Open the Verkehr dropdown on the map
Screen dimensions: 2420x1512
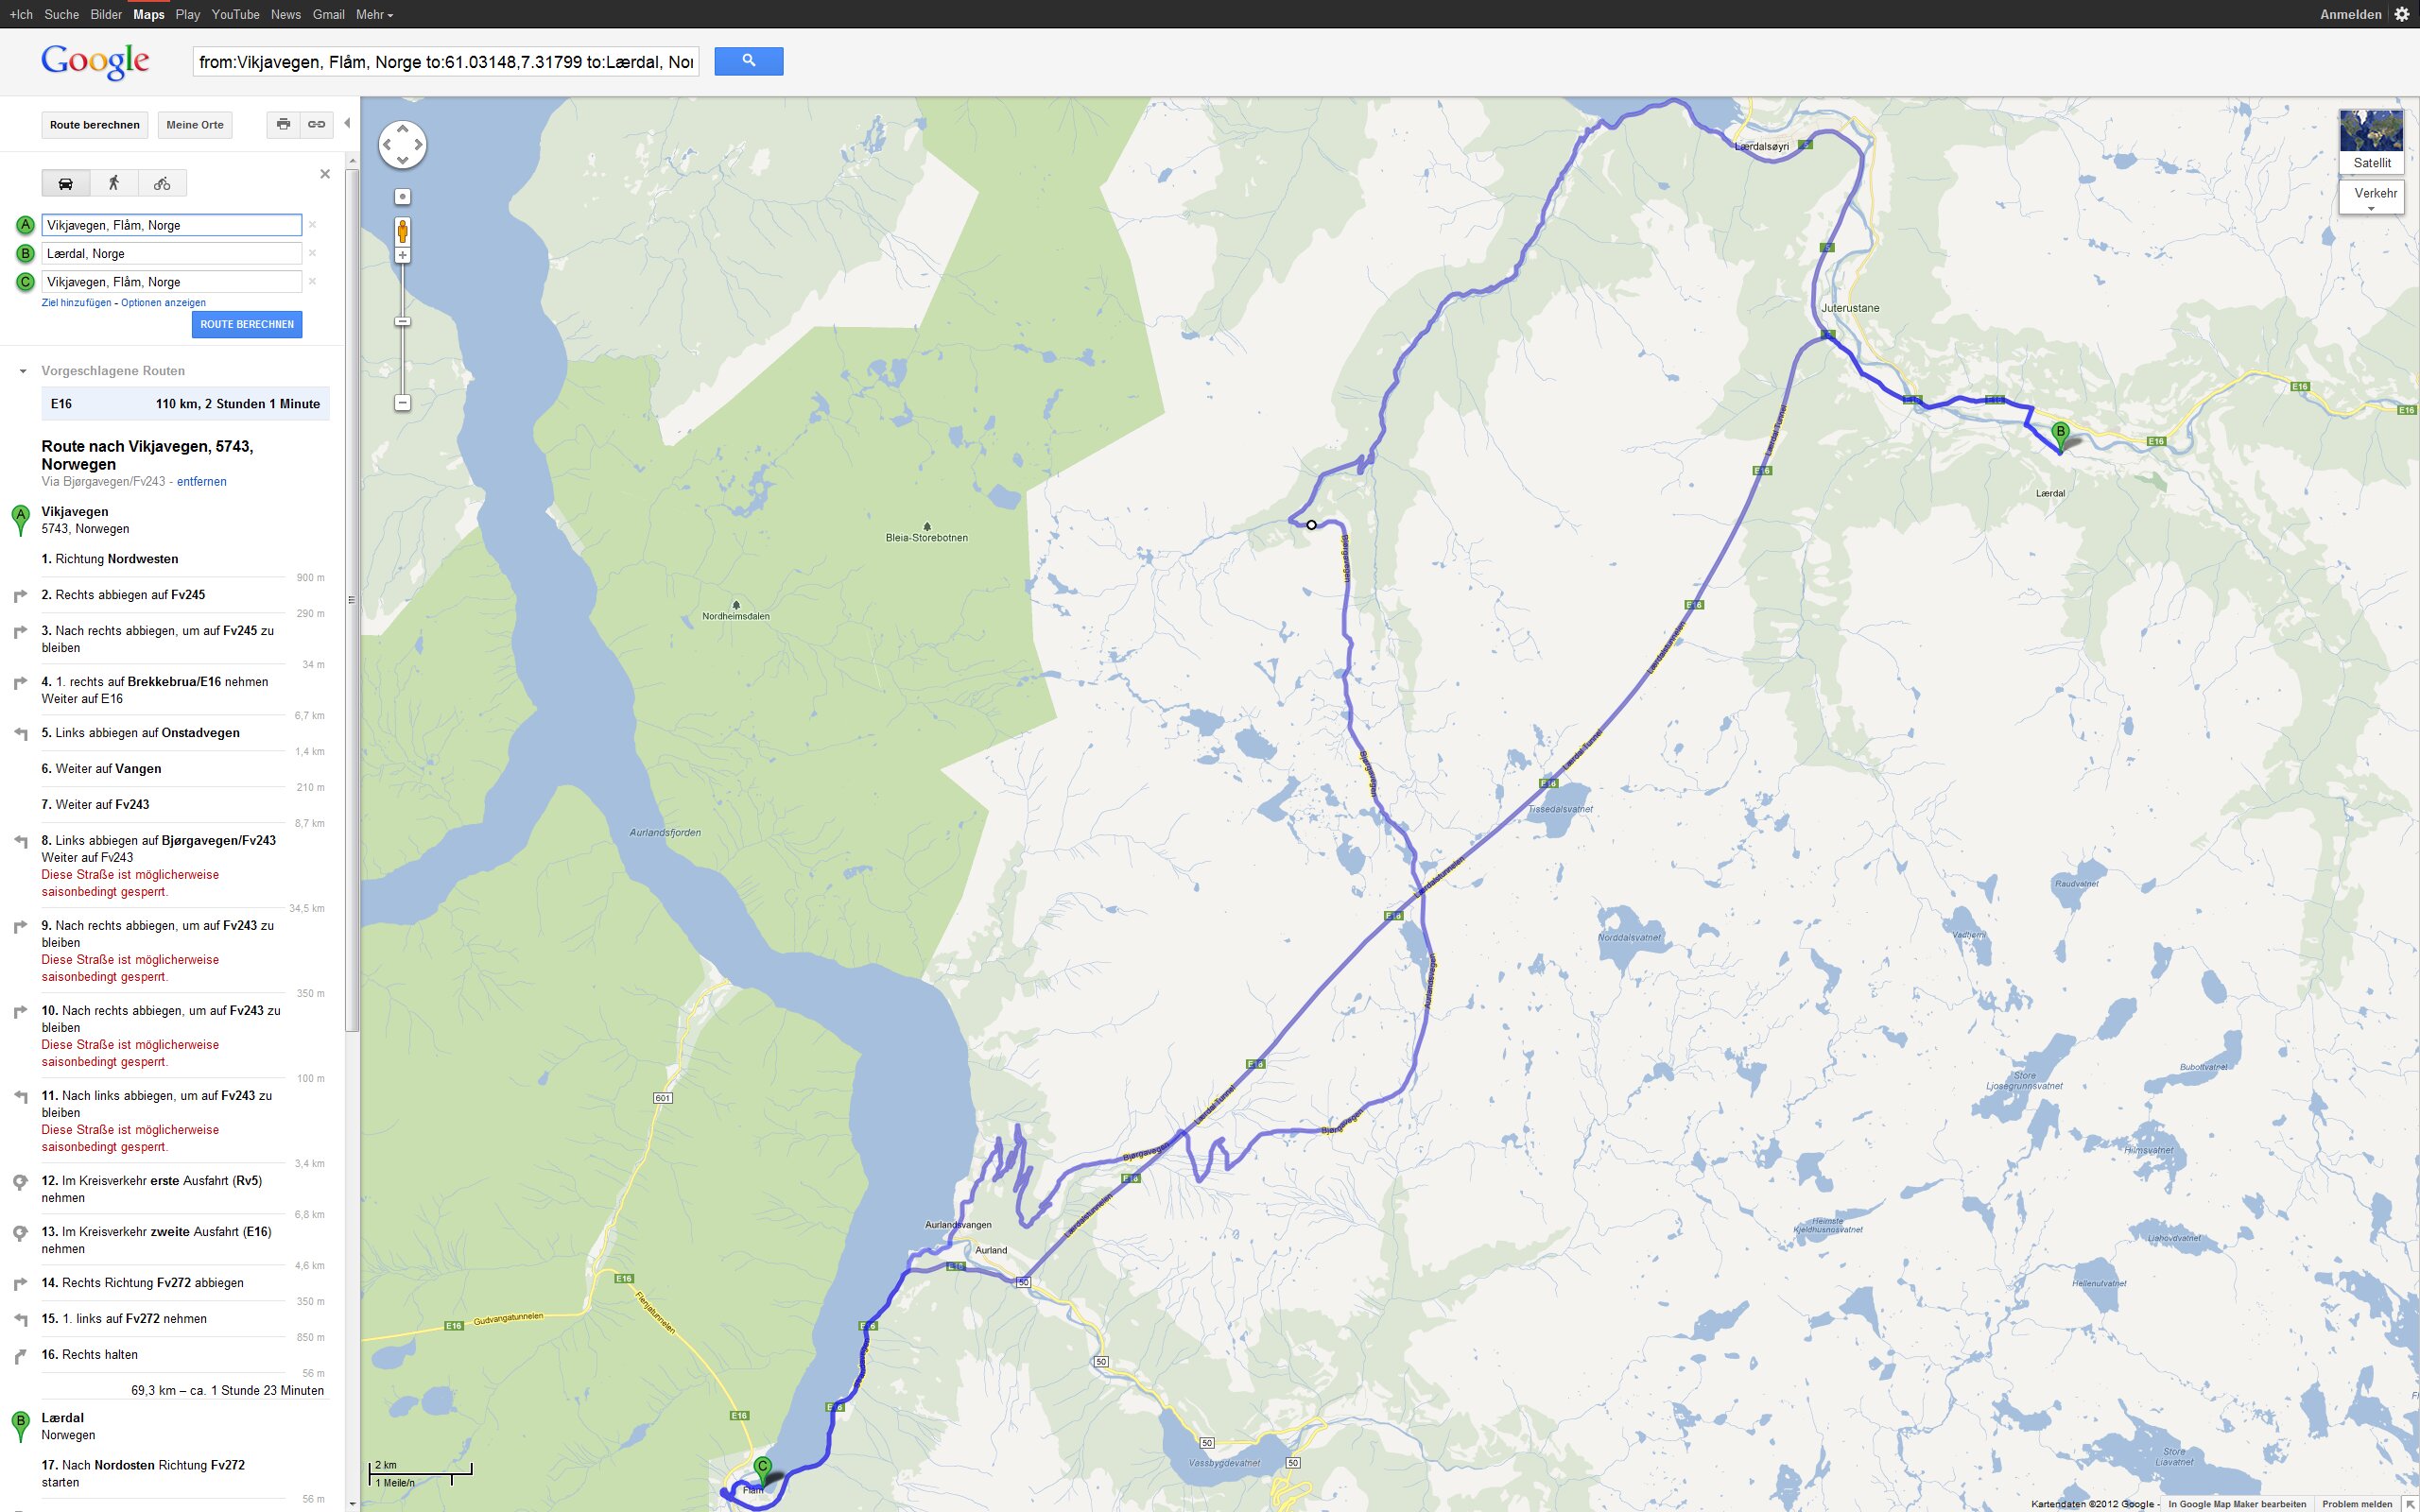(2372, 196)
